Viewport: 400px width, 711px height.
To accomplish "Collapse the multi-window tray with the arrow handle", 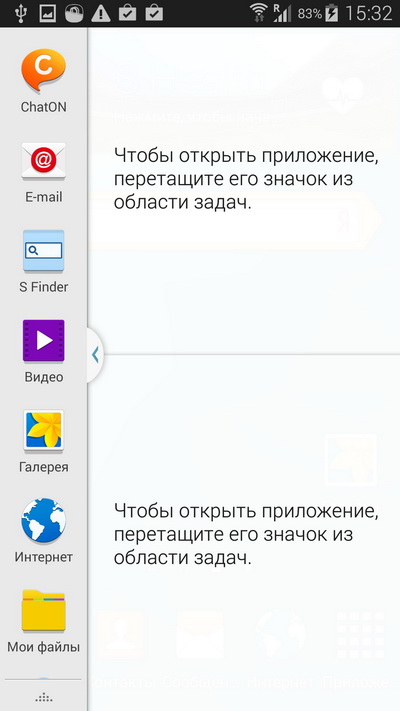I will coord(95,355).
